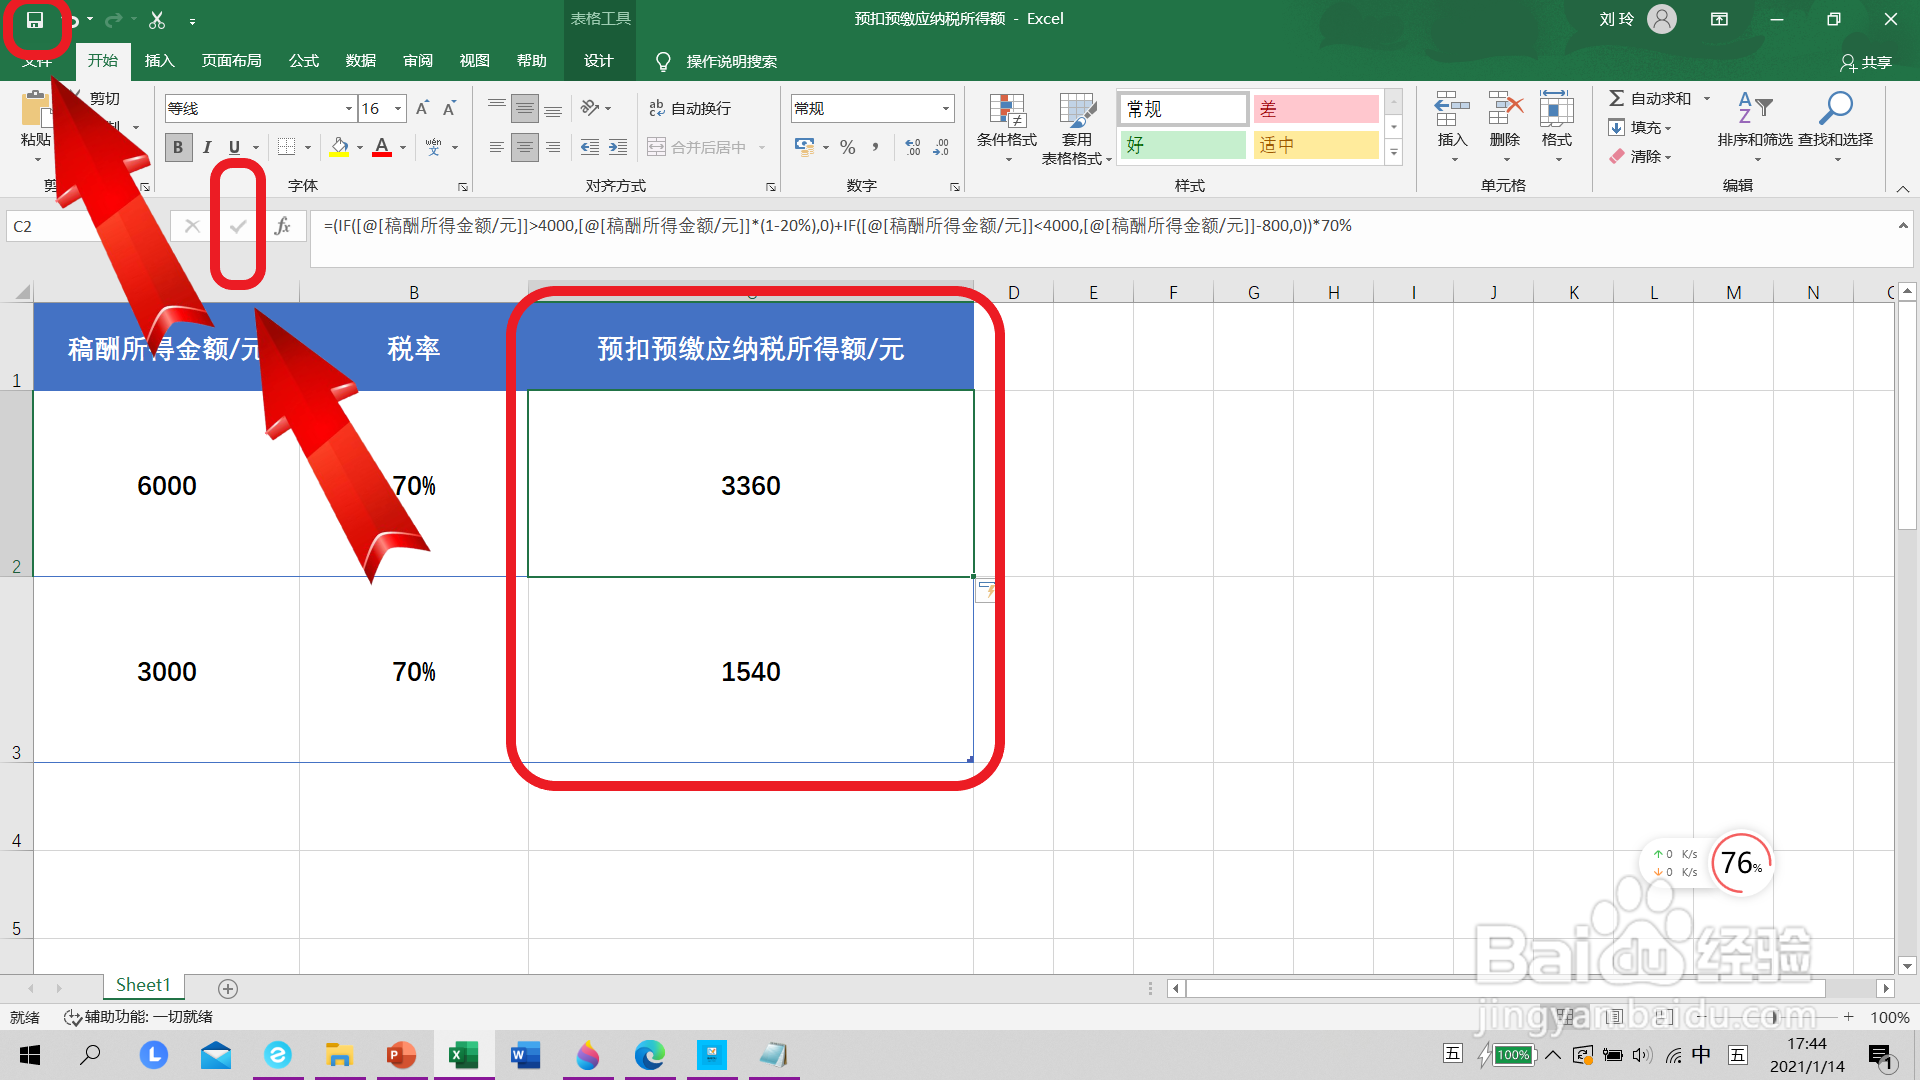Click the Excel icon in taskbar

(463, 1054)
